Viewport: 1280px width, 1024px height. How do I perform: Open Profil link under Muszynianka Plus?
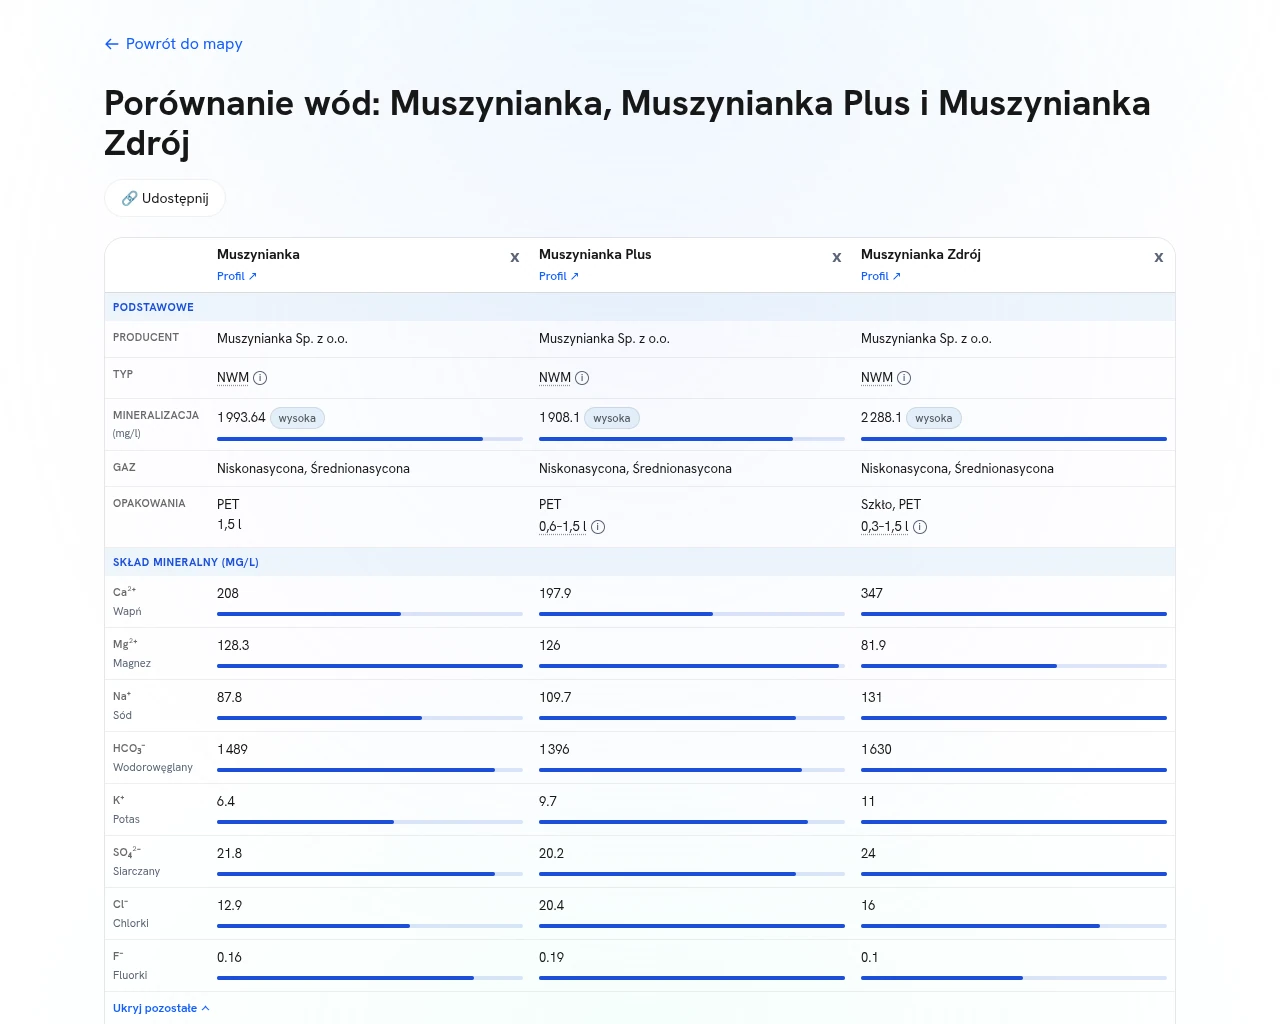click(x=559, y=276)
